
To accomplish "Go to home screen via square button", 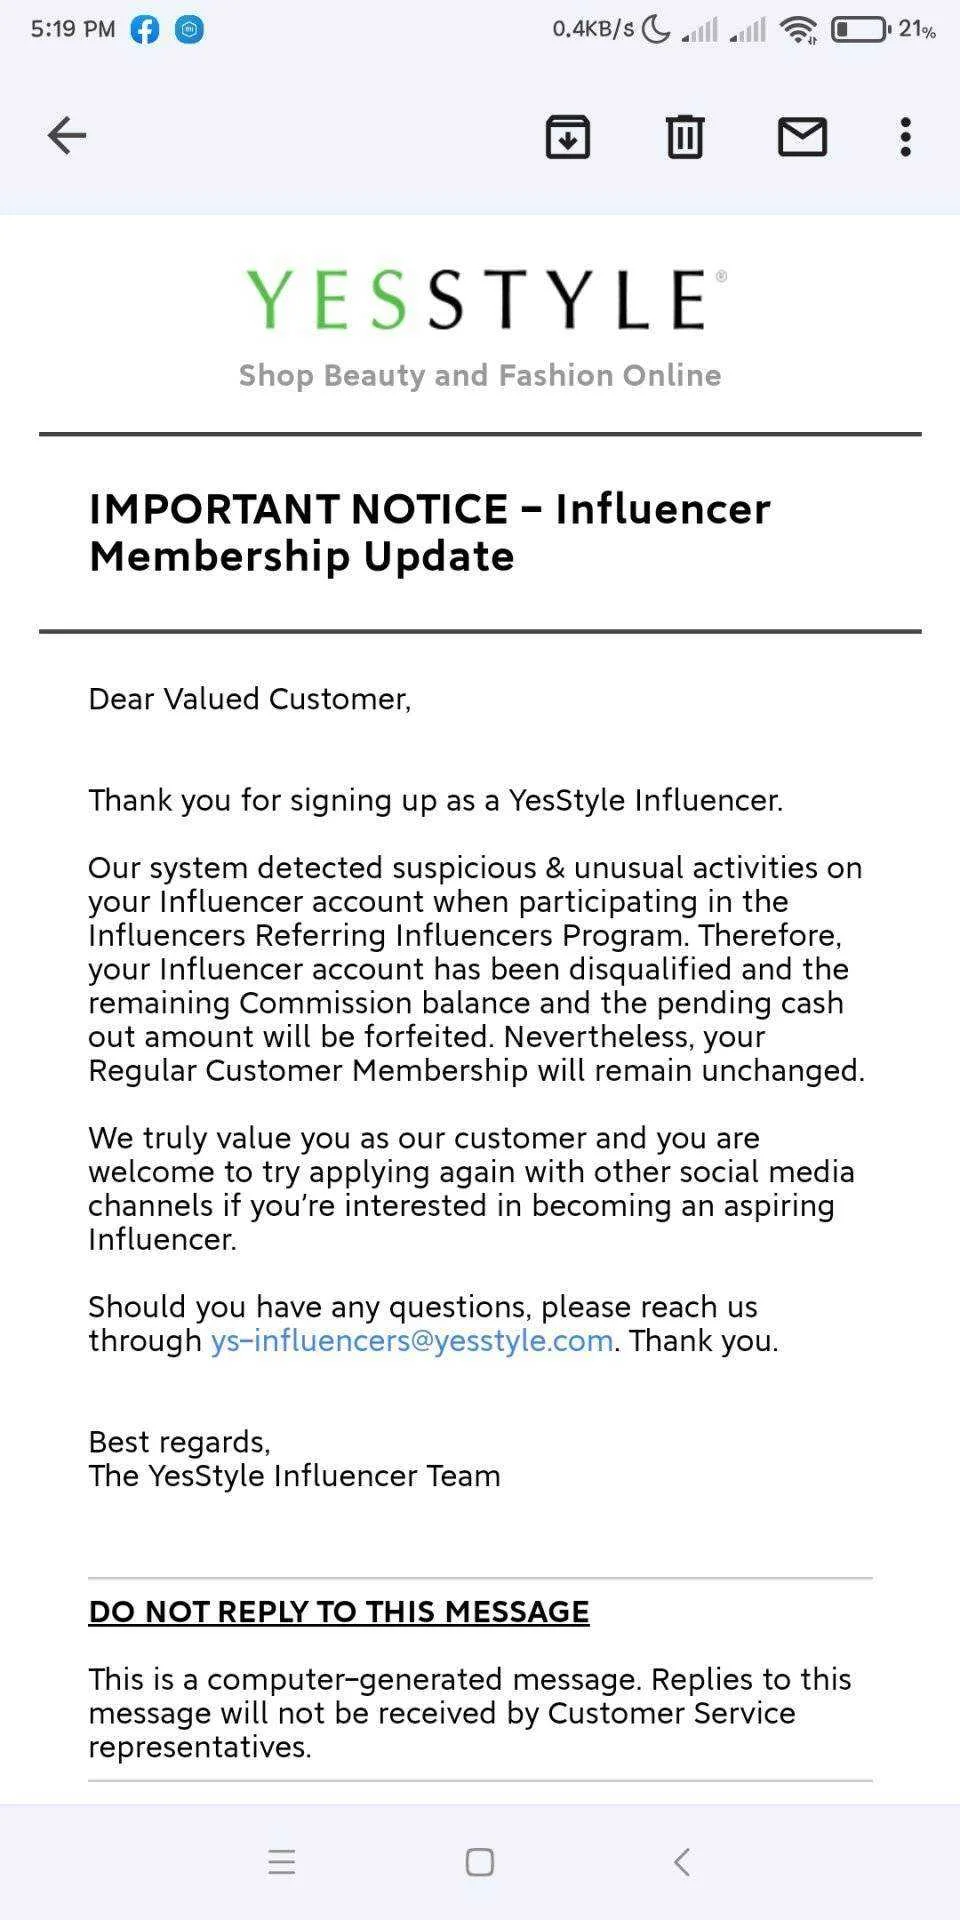I will (480, 1862).
